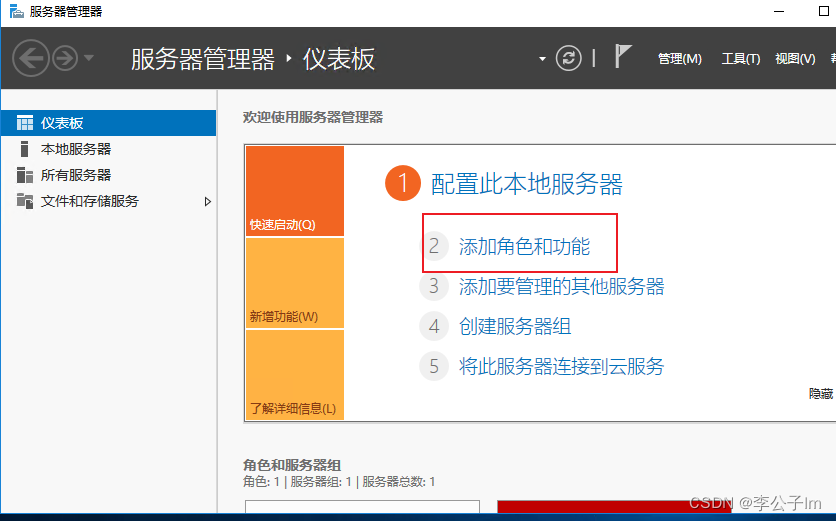The width and height of the screenshot is (836, 521).
Task: Open the 管理(M) menu
Action: point(679,59)
